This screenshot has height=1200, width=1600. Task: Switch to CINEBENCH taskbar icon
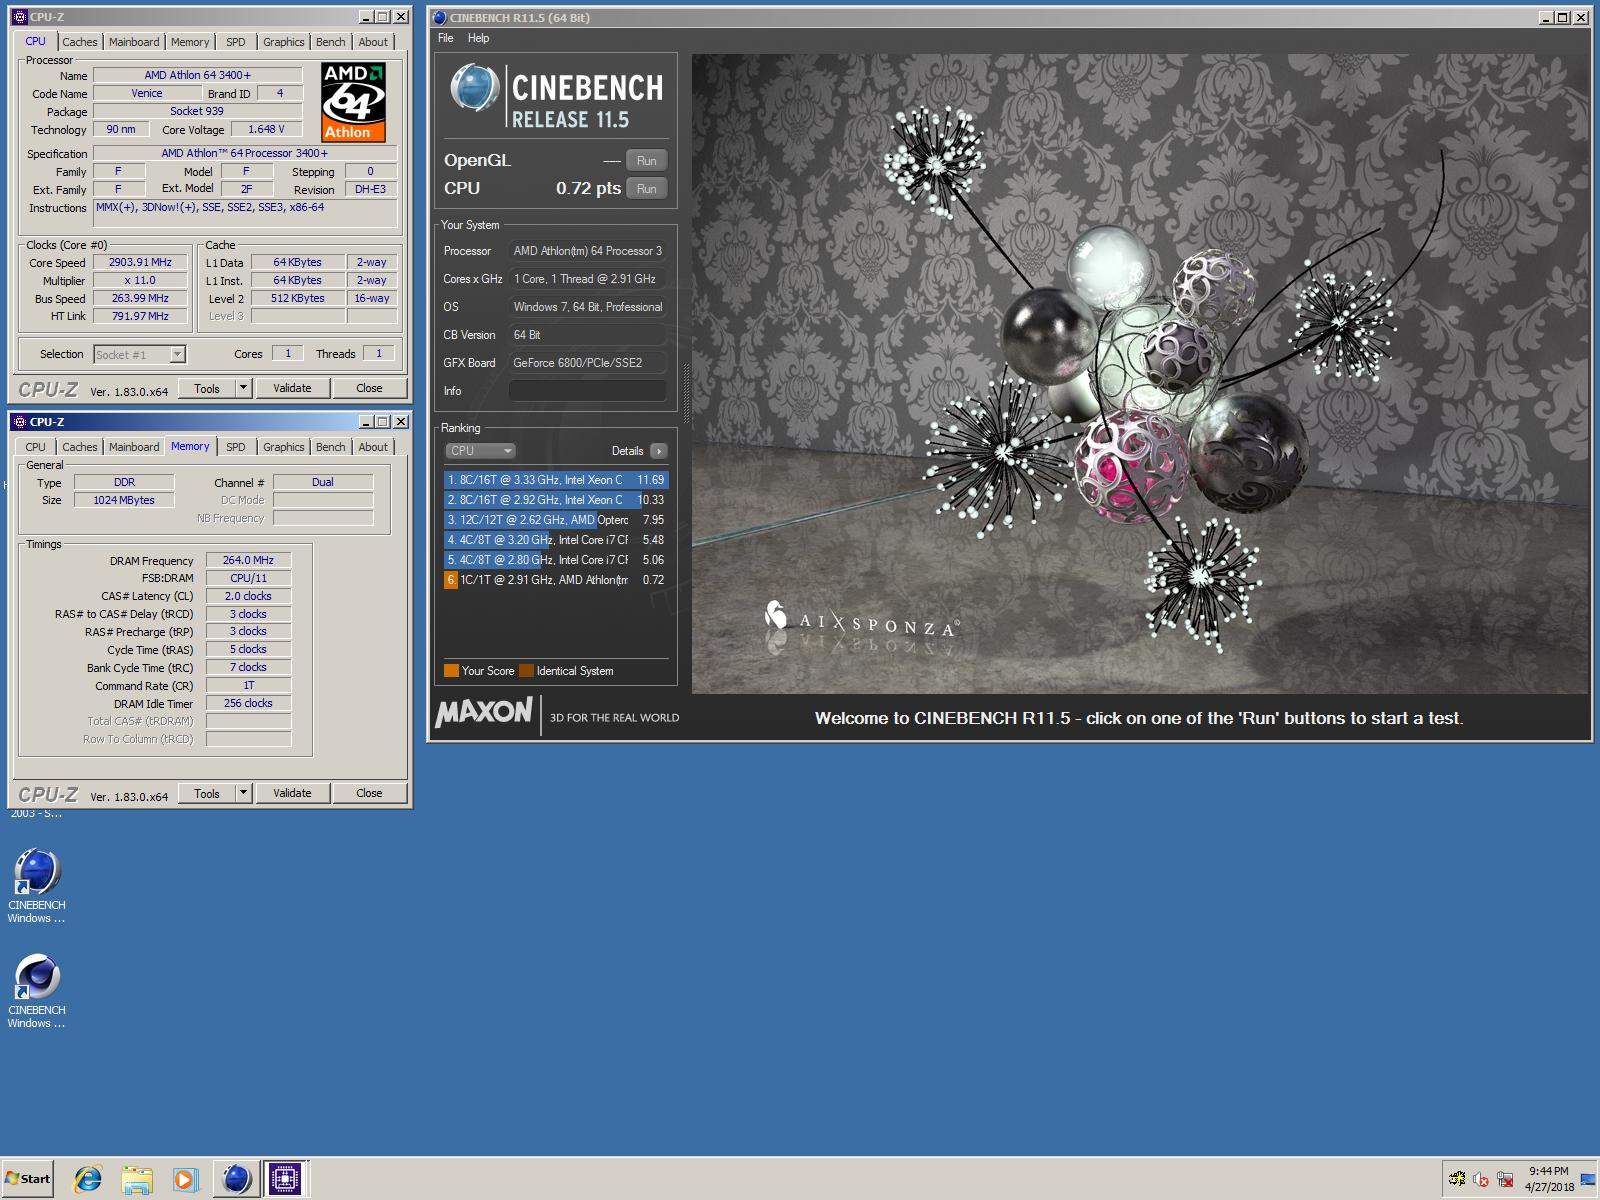click(237, 1179)
